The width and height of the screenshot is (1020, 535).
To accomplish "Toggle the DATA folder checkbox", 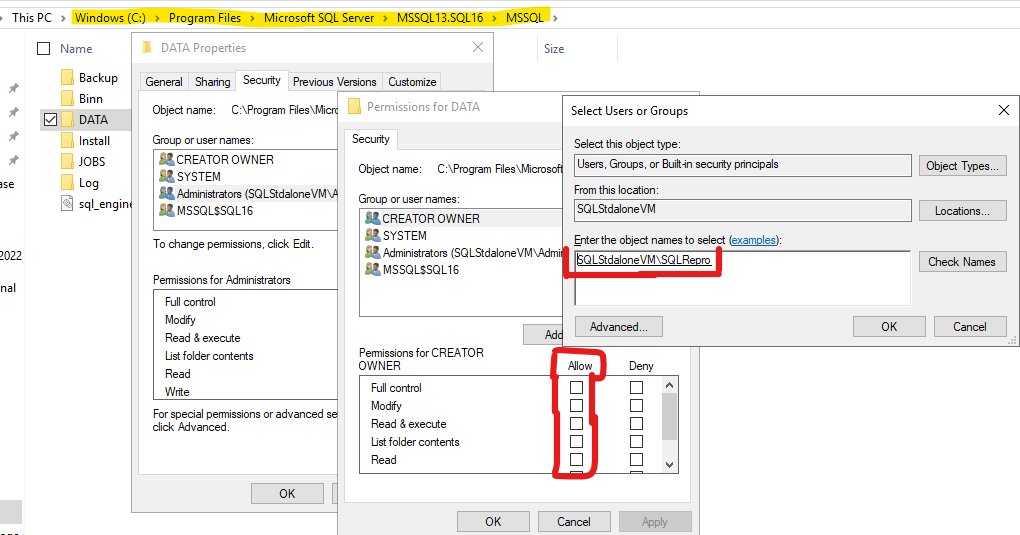I will 50,119.
